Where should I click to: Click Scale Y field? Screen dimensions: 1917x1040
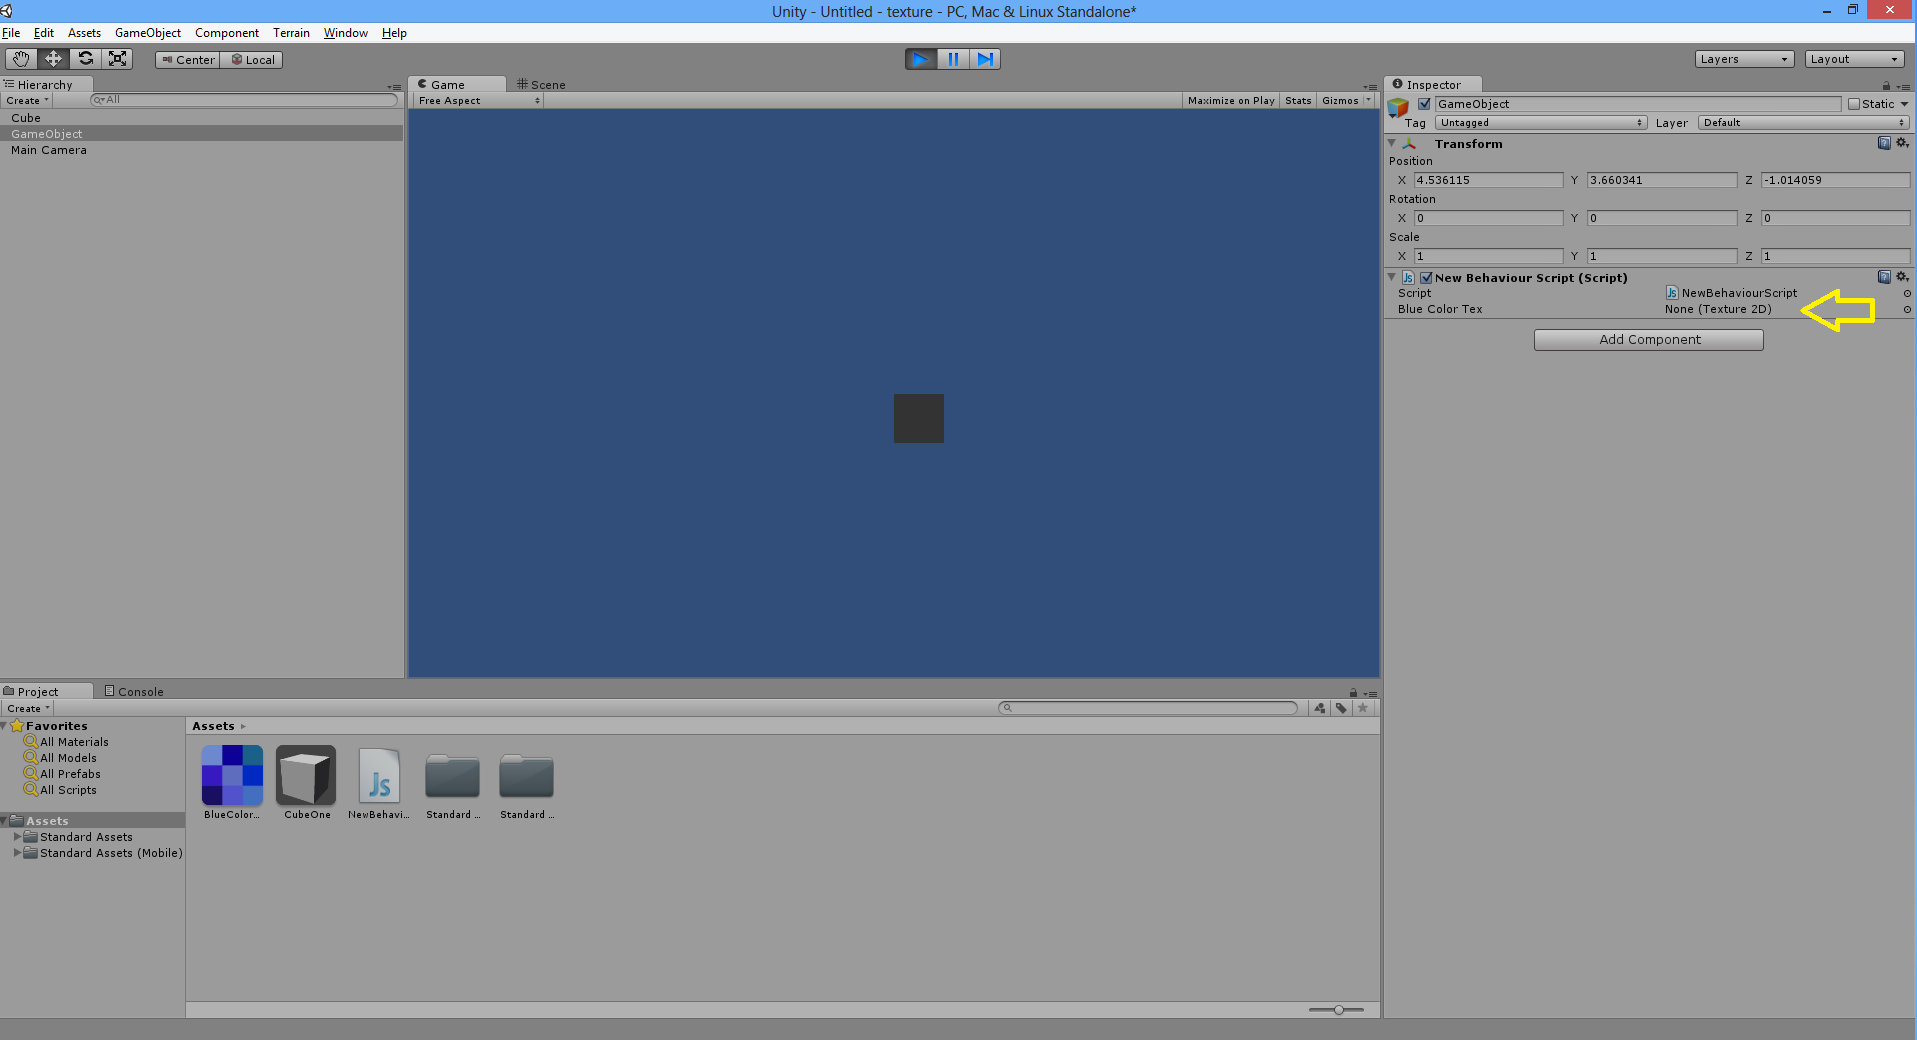[x=1662, y=256]
